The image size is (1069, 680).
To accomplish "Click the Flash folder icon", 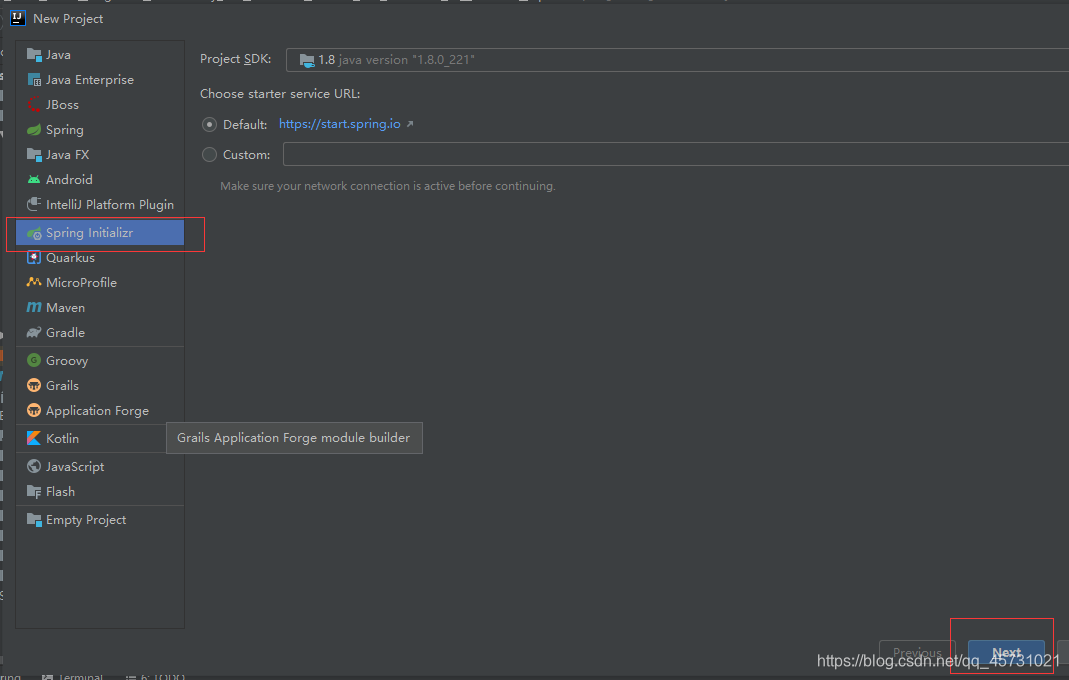I will [34, 492].
